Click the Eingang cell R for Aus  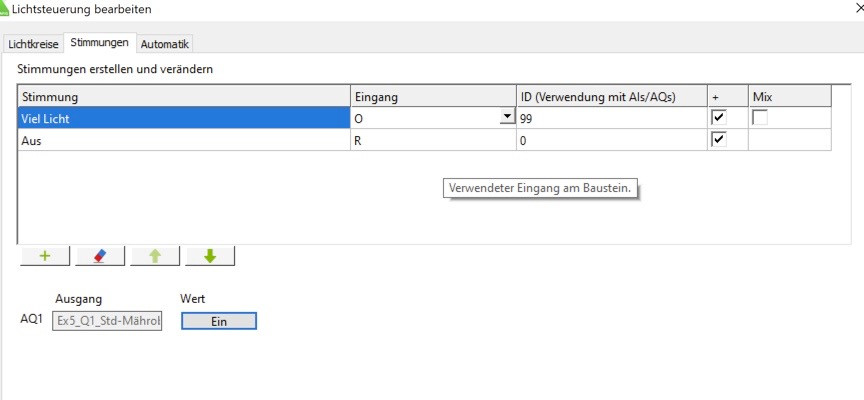point(432,140)
